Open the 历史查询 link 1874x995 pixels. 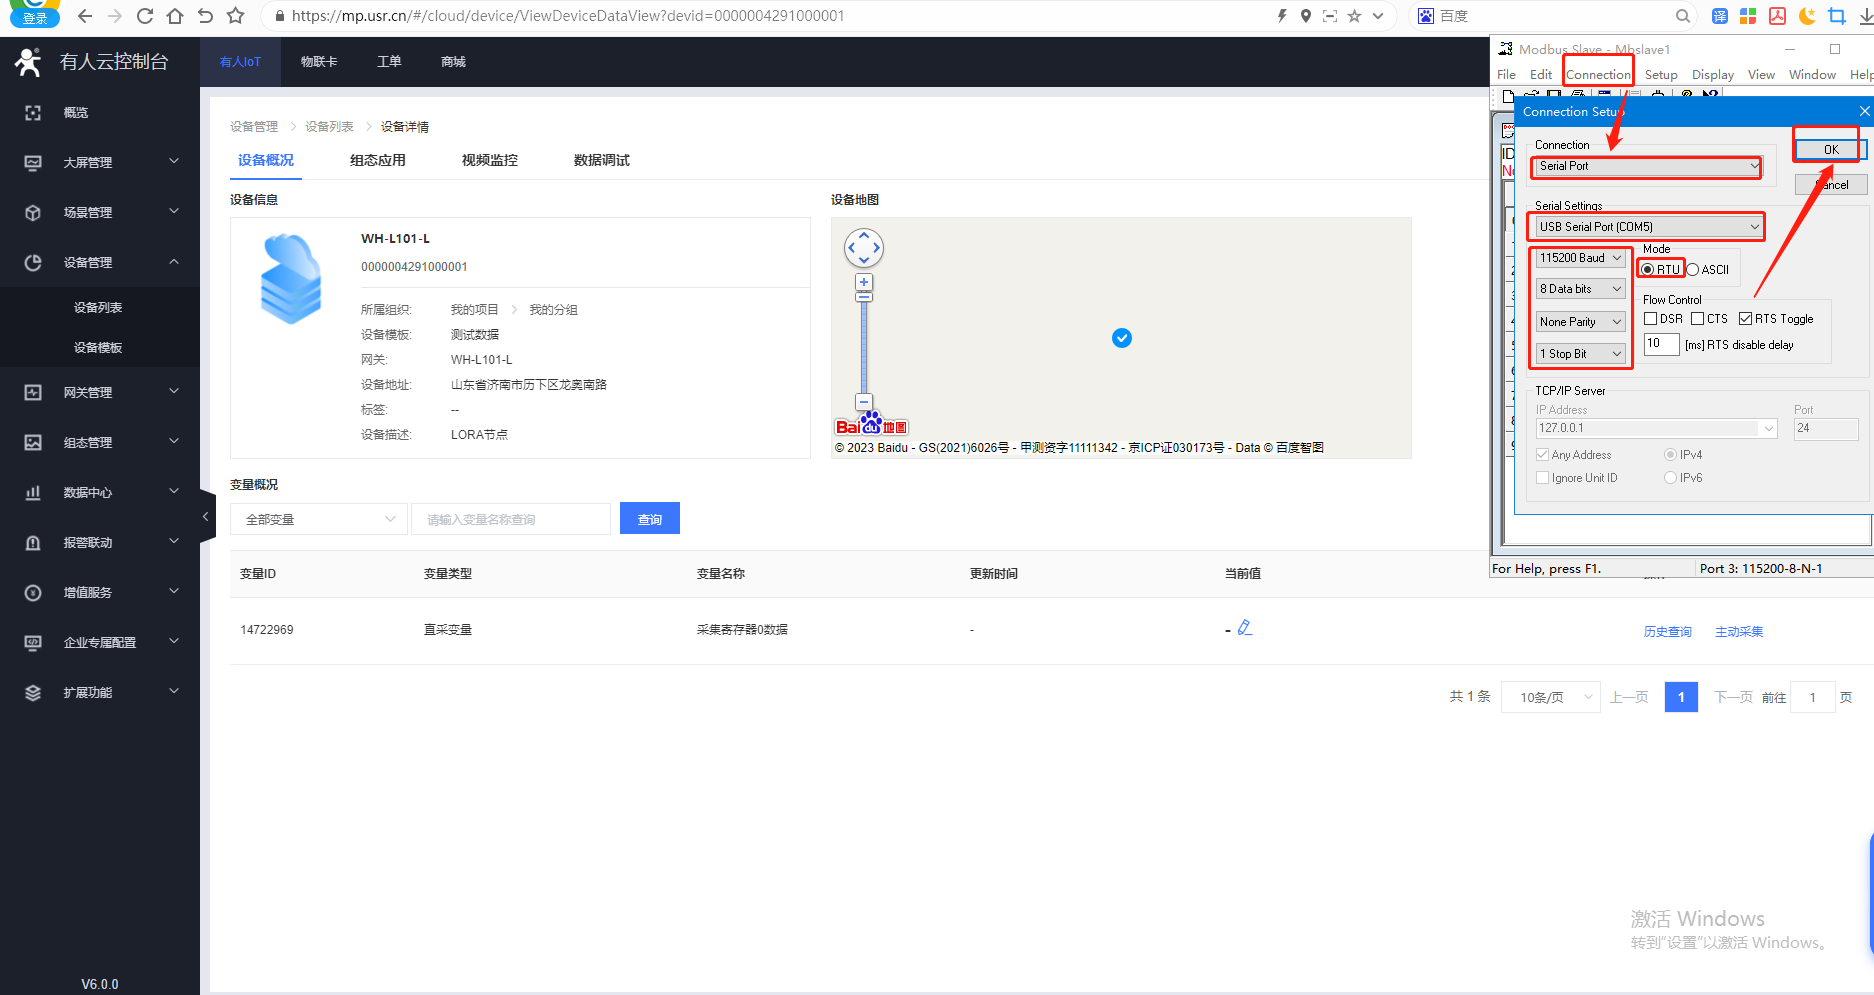(x=1667, y=632)
